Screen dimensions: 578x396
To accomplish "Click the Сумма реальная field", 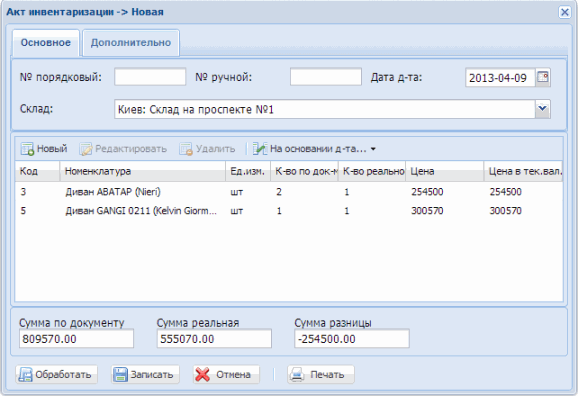I will click(214, 339).
